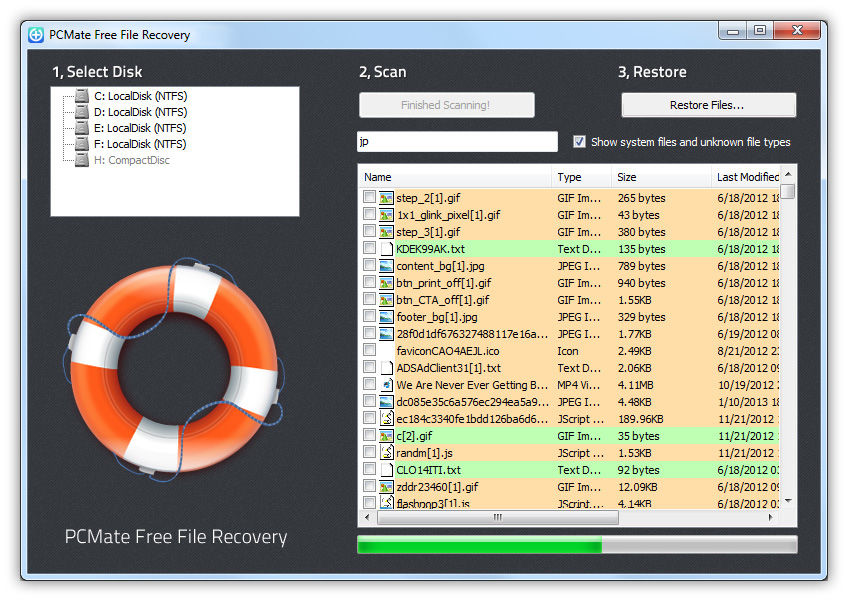Click the "Icon" type cell
This screenshot has height=601, width=848.
[568, 351]
